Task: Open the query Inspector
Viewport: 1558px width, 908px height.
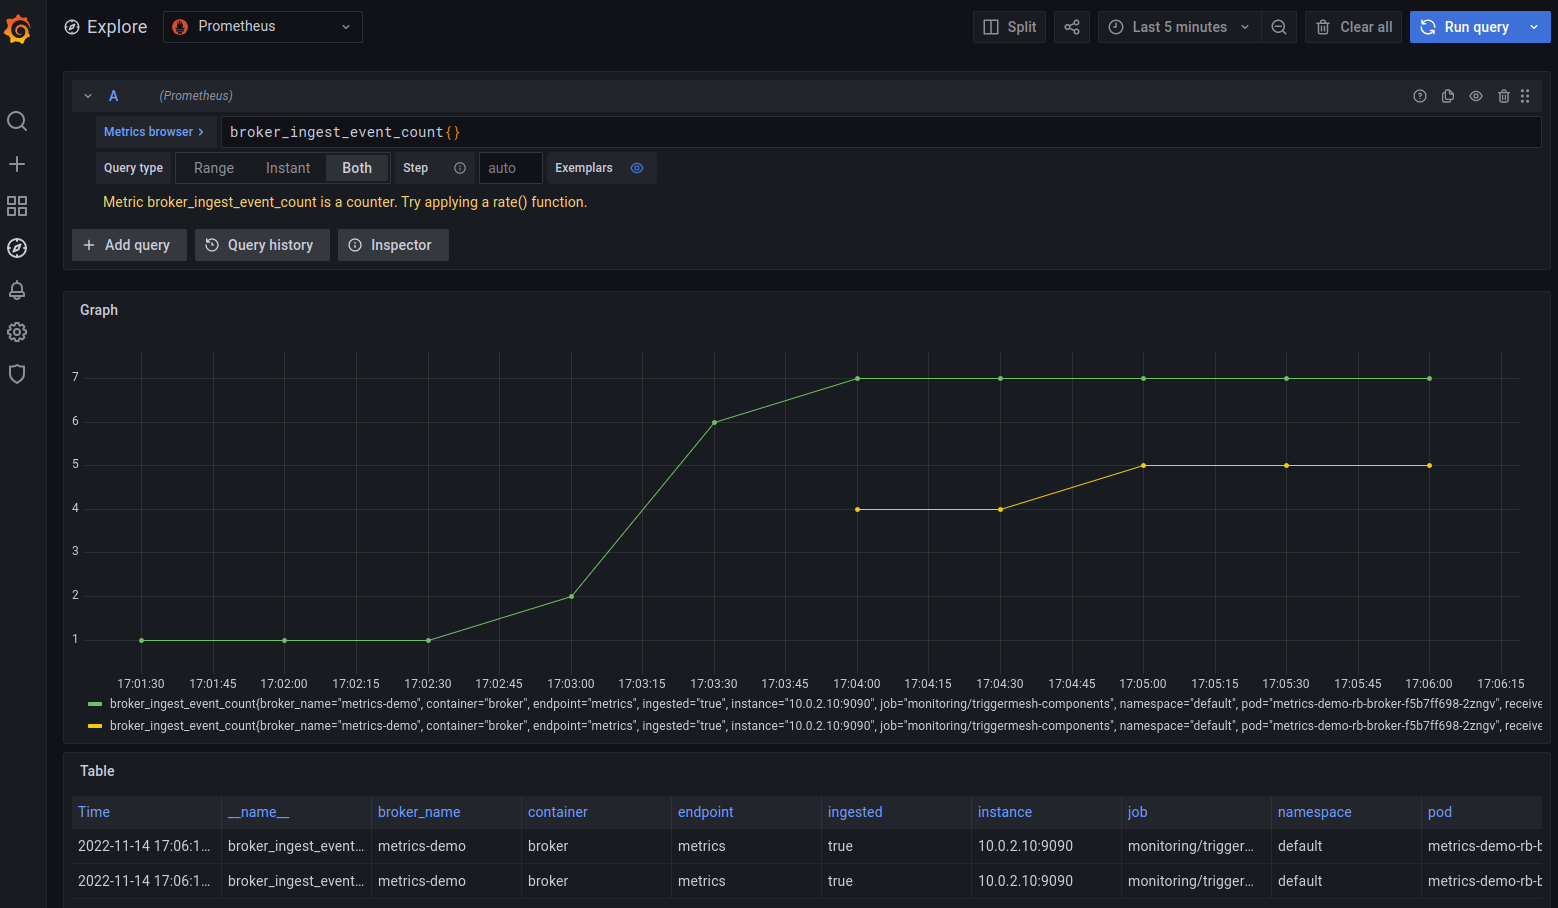Action: click(393, 245)
